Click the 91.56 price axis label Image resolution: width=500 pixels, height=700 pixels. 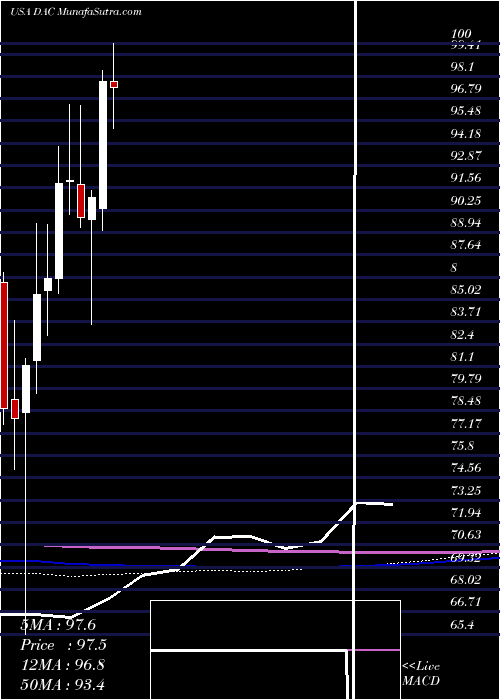[x=466, y=178]
